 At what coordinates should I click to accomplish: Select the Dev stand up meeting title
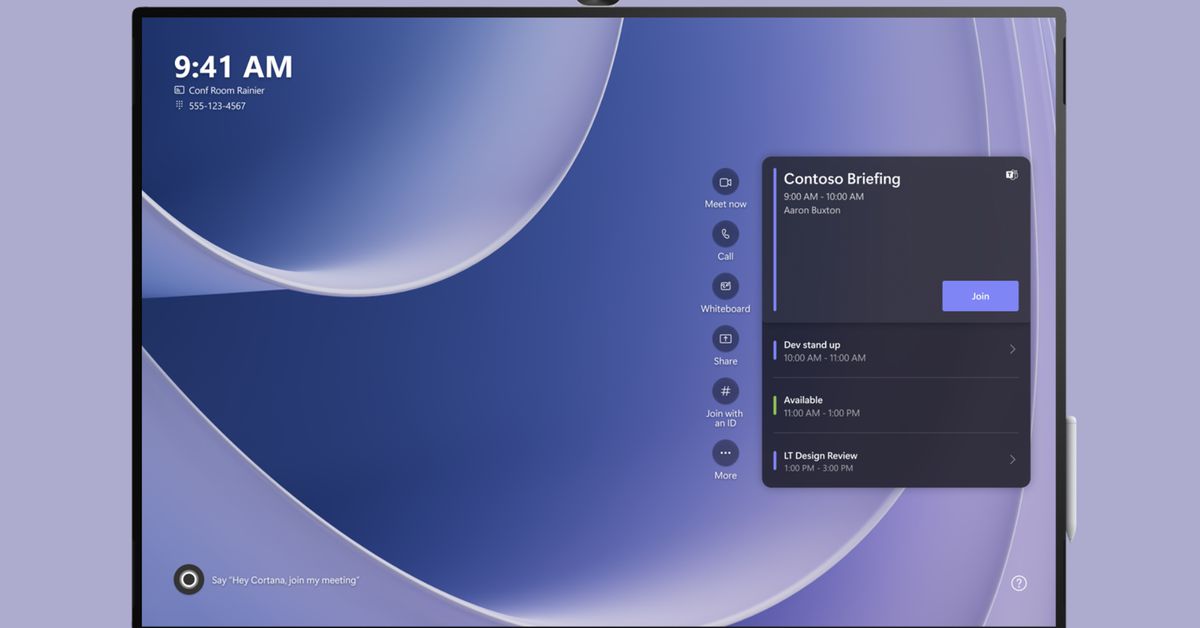pyautogui.click(x=812, y=345)
